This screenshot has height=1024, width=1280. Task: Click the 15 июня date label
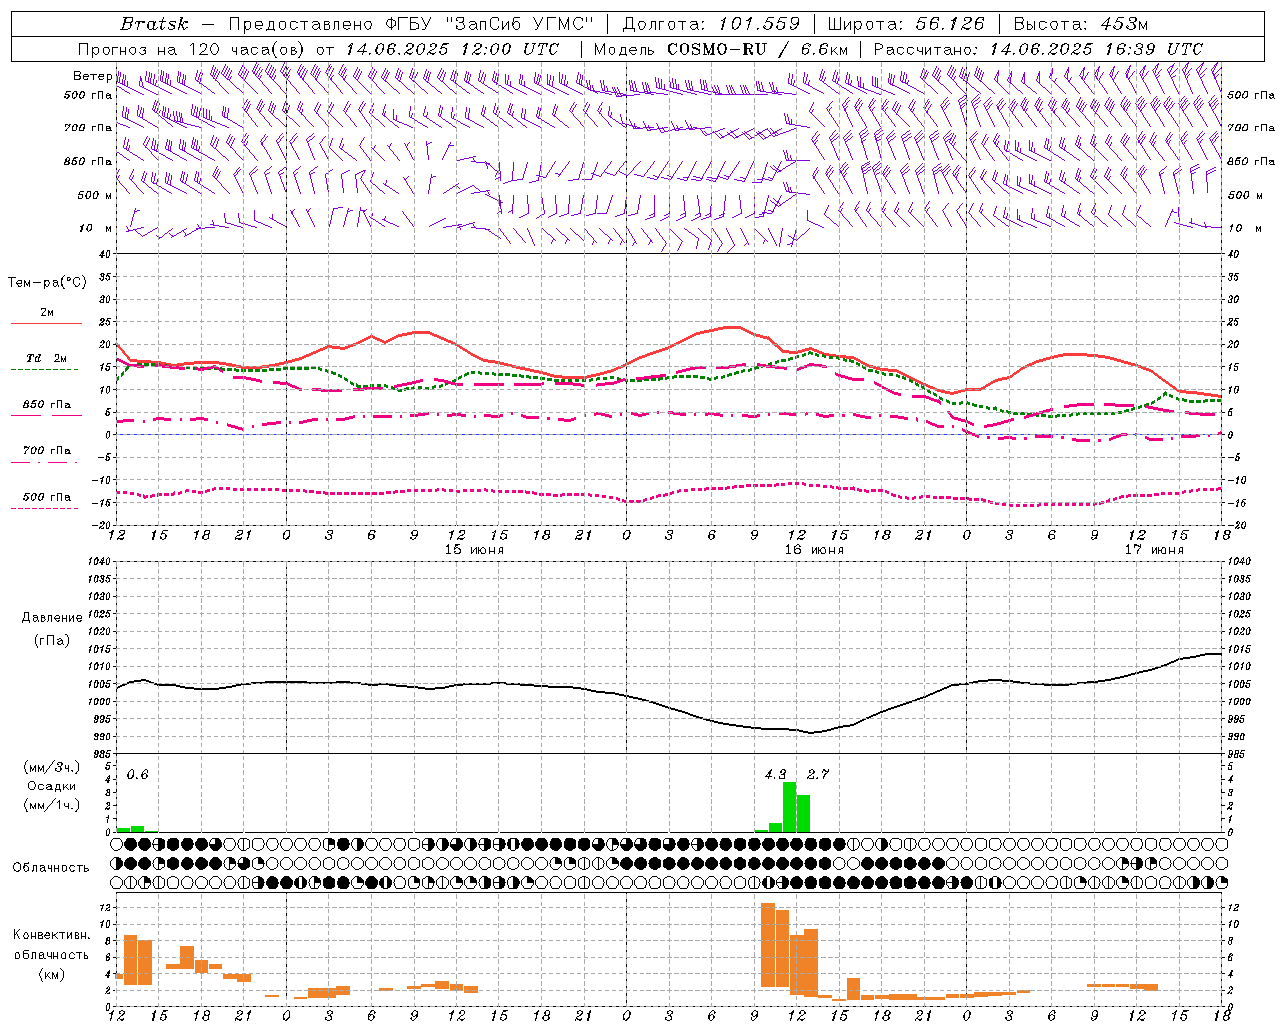[x=474, y=550]
